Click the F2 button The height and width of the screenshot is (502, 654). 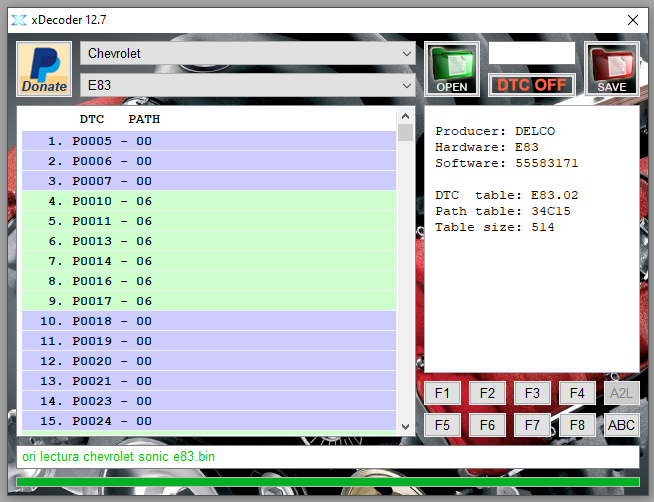[487, 393]
